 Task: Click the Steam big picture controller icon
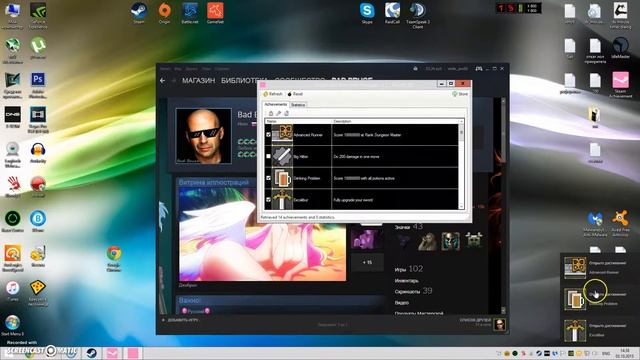[x=479, y=69]
